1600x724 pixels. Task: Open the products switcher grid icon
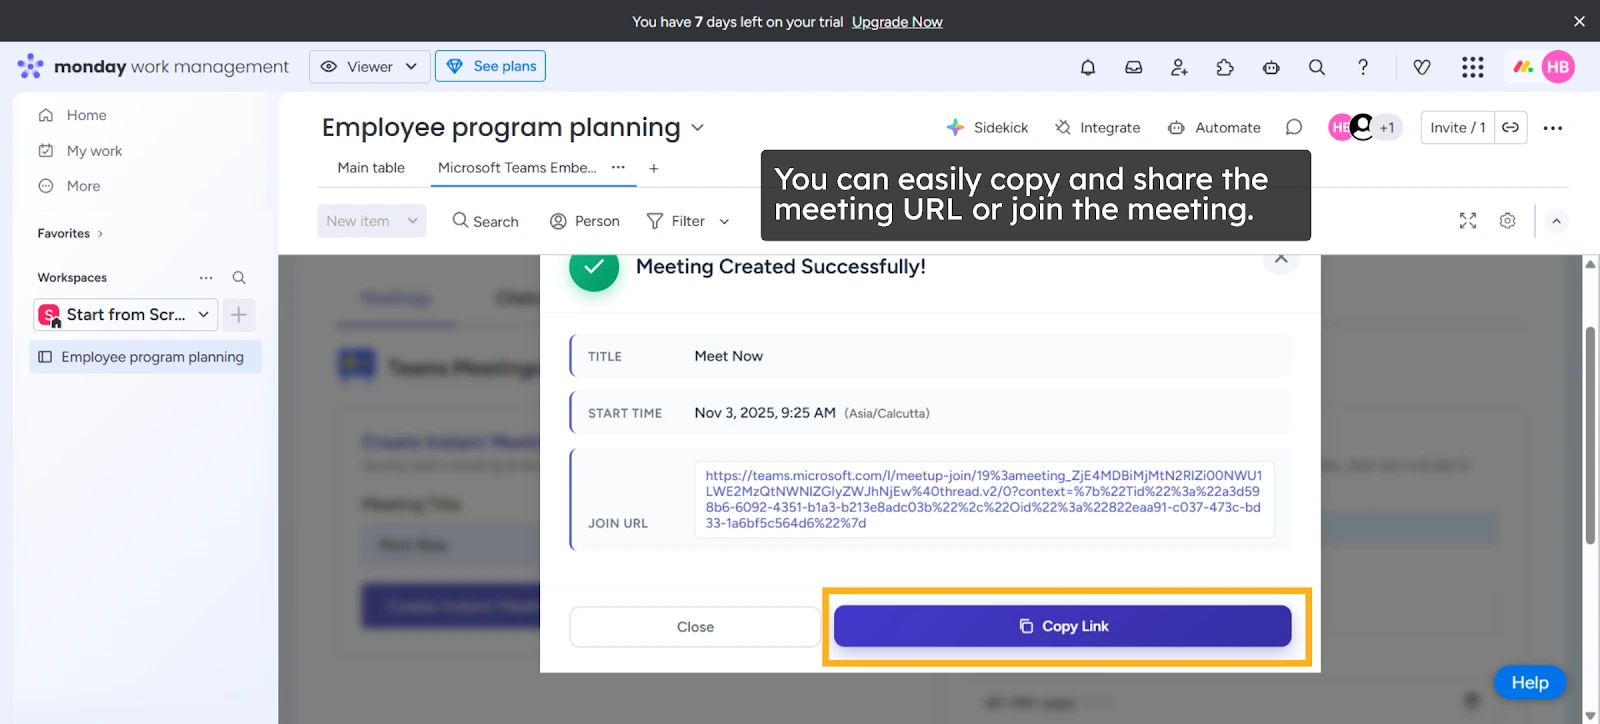[x=1472, y=67]
